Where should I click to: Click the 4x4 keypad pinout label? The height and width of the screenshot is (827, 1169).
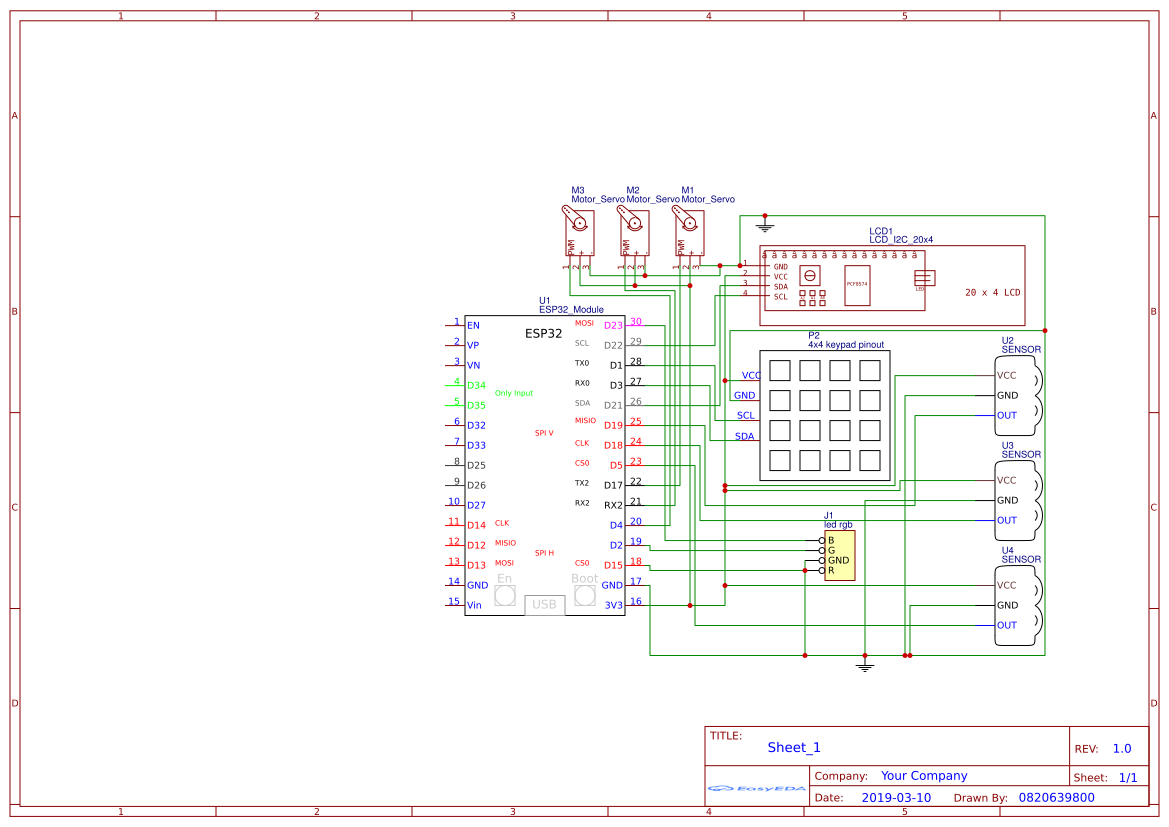pos(845,345)
